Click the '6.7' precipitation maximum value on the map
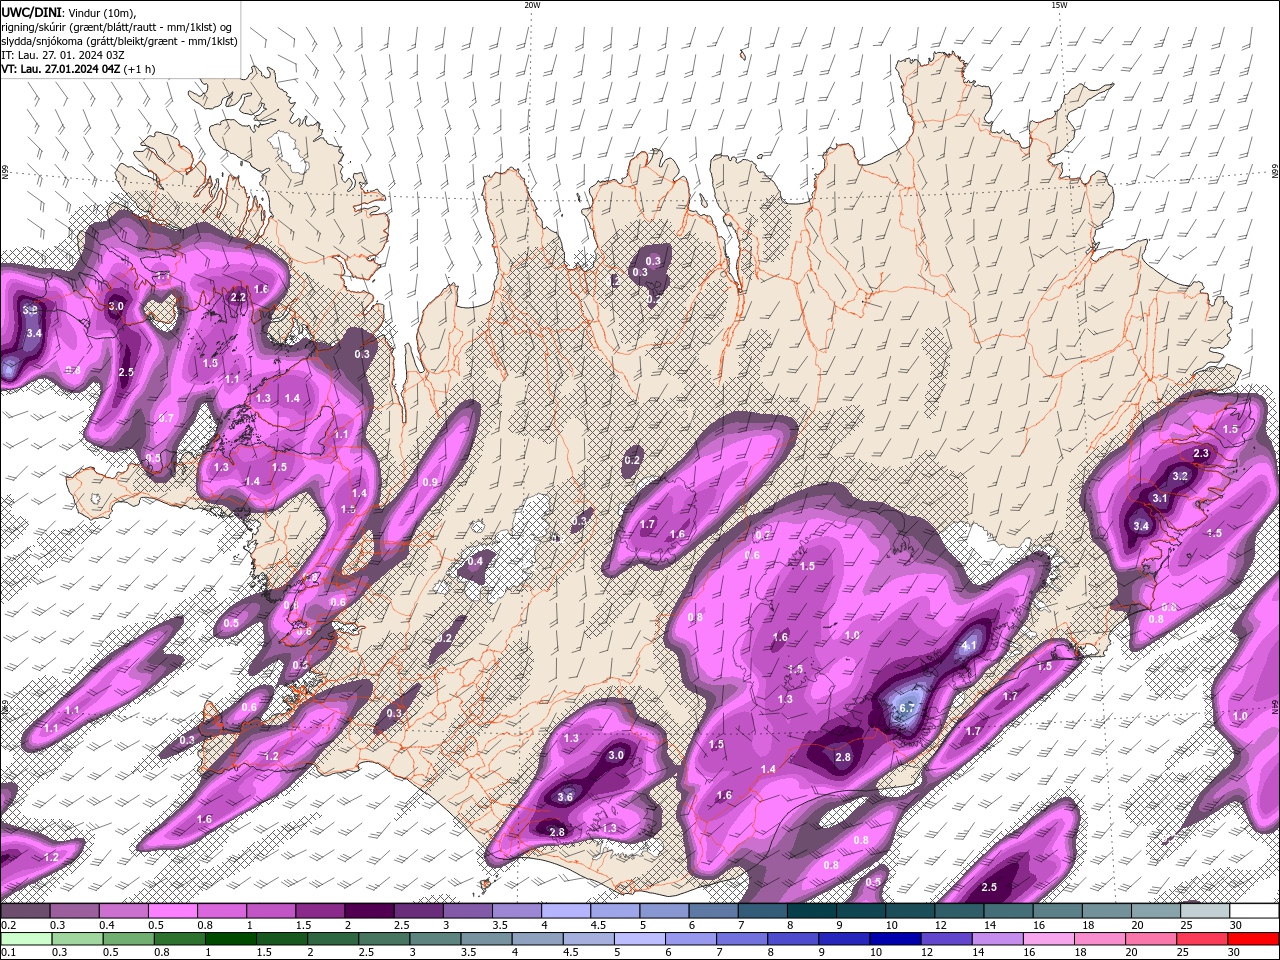 click(x=908, y=708)
